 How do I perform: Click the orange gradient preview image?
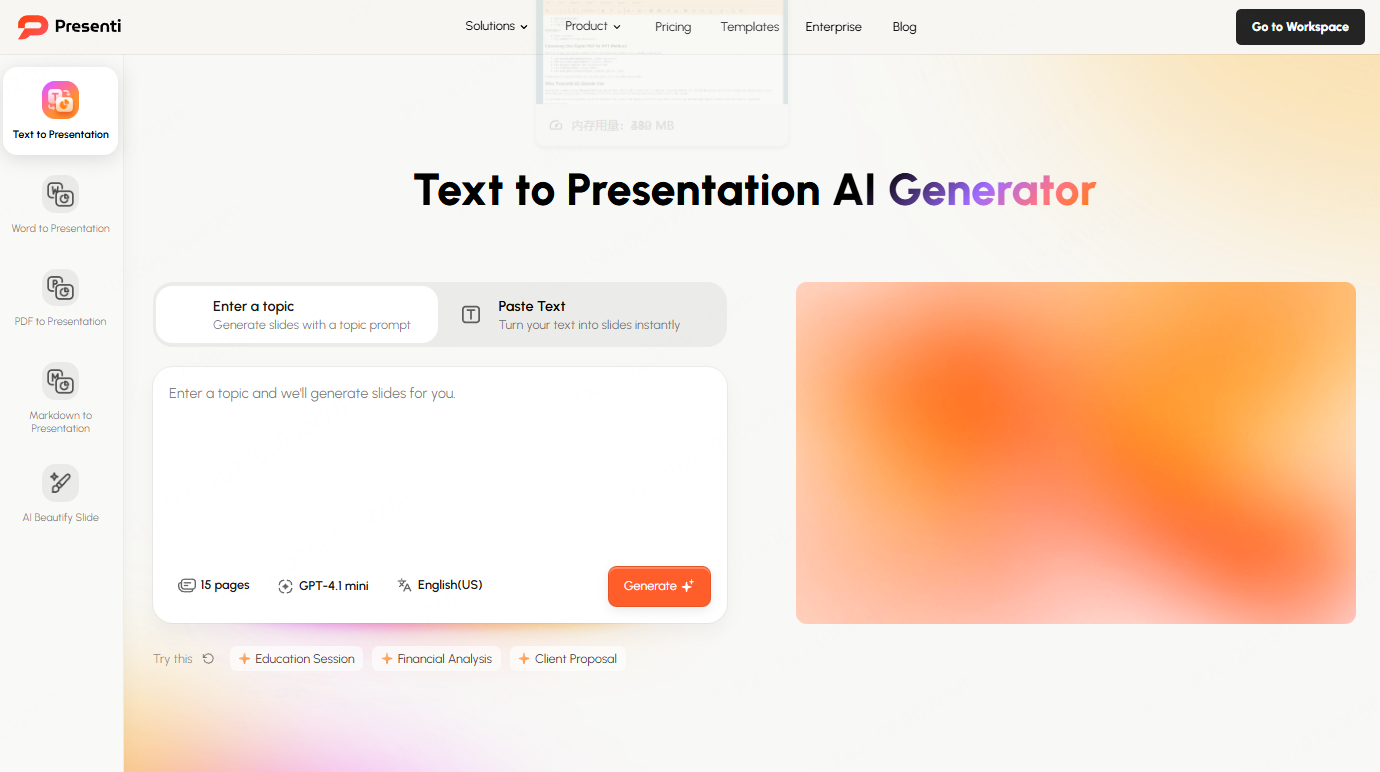point(1076,452)
